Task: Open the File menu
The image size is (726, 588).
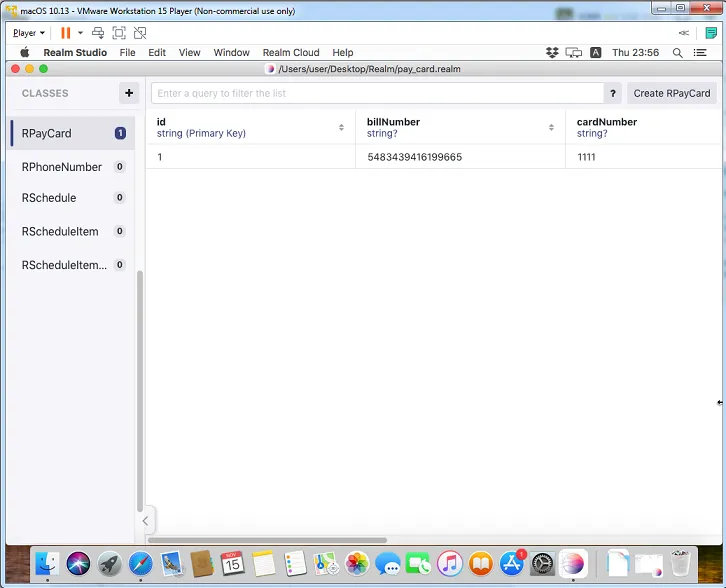Action: tap(127, 52)
